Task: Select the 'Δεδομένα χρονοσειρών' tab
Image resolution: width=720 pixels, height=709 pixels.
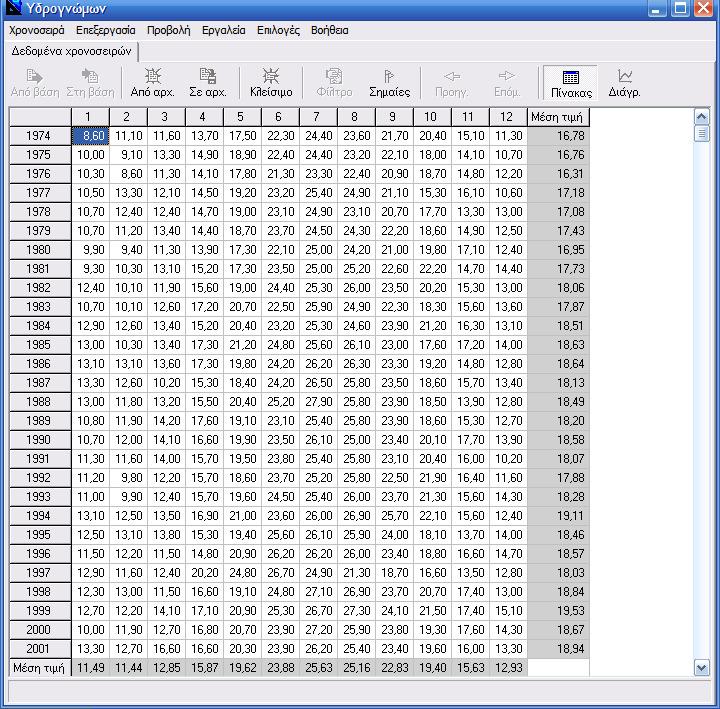Action: tap(71, 51)
